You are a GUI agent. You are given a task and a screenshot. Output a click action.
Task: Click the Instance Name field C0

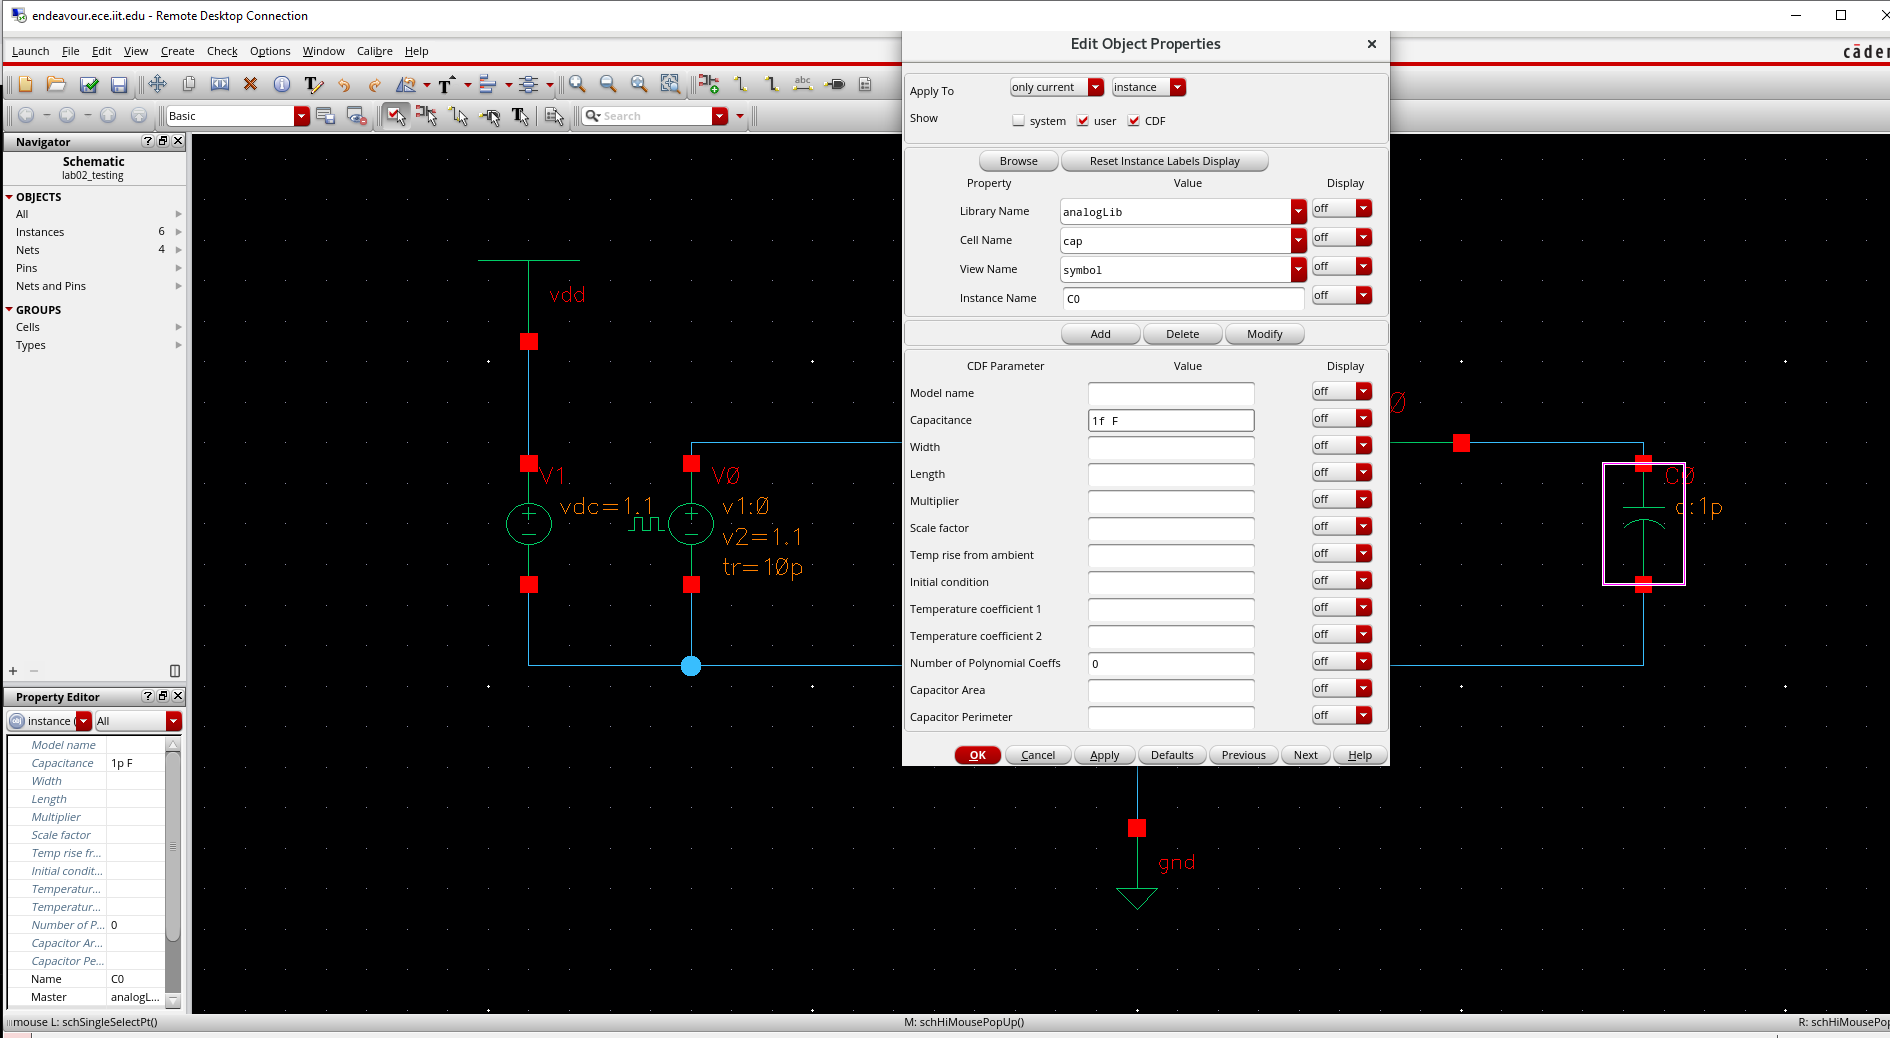coord(1183,299)
